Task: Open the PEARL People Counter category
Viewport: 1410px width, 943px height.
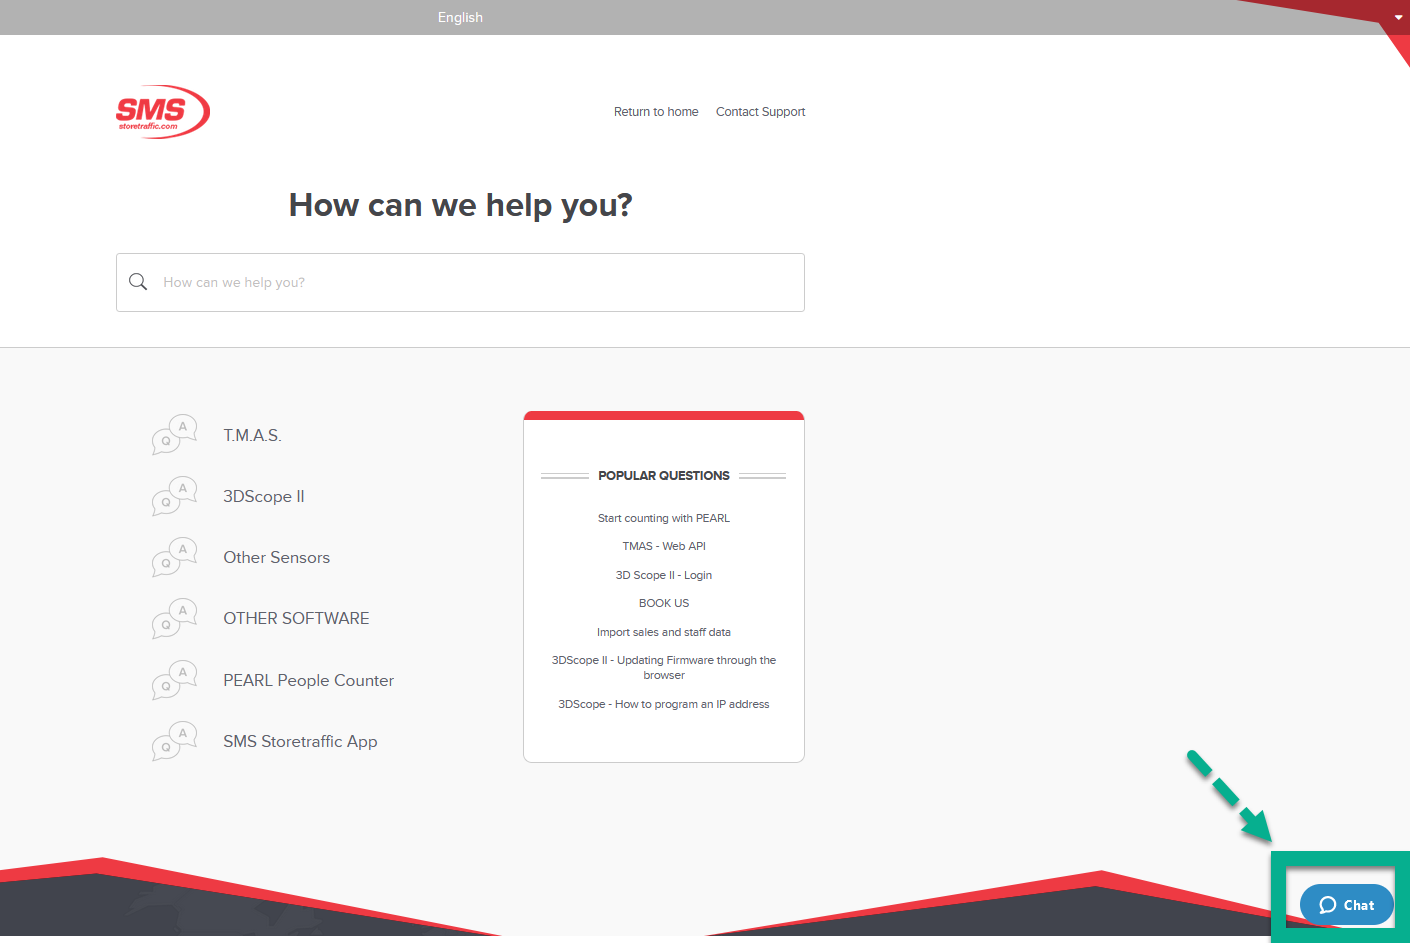Action: [x=308, y=680]
